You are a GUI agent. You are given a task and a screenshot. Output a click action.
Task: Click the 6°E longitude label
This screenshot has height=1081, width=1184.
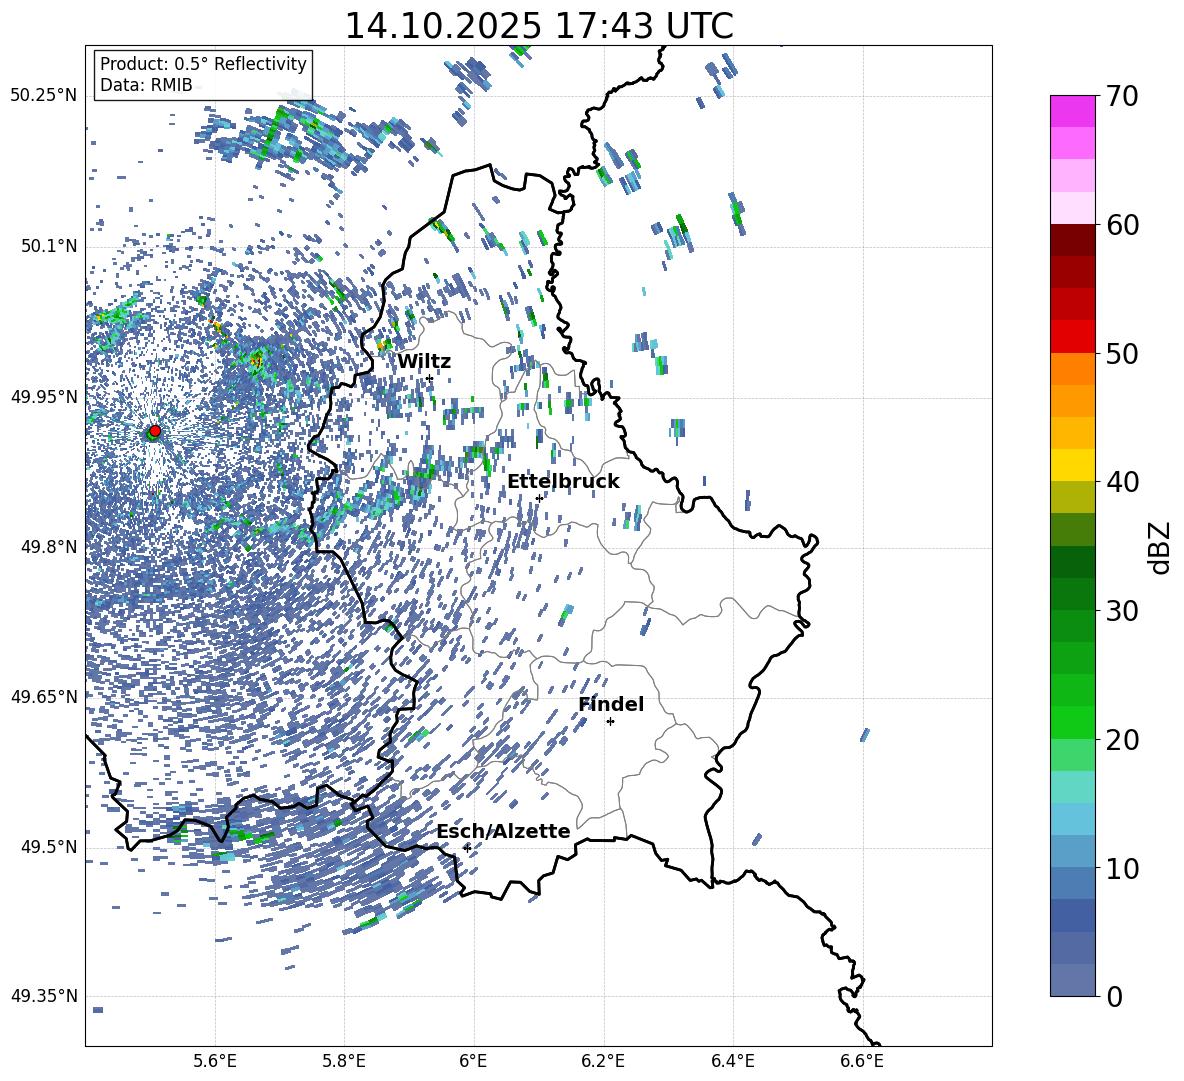[x=473, y=1061]
